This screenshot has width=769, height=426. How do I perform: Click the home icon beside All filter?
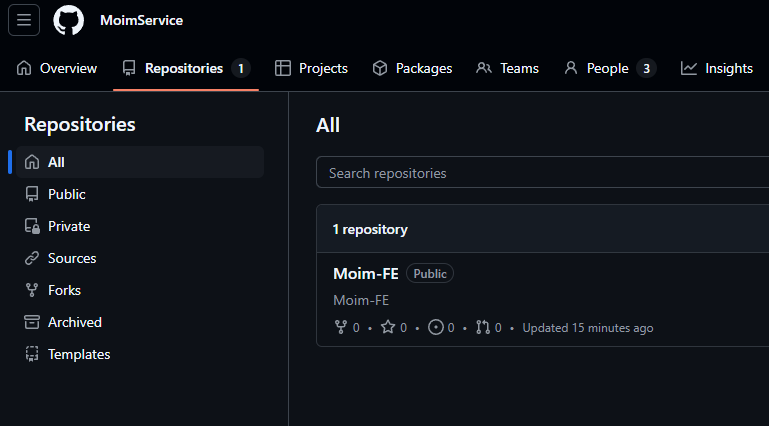[32, 162]
